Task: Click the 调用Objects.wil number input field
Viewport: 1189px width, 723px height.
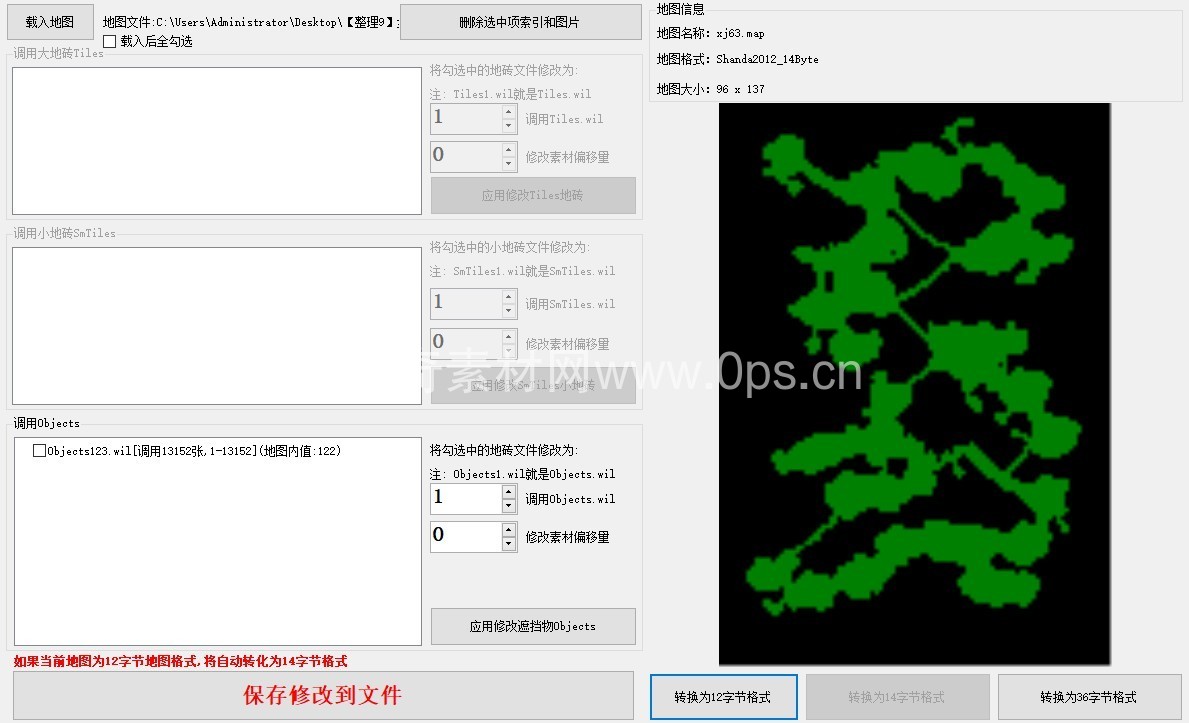Action: [x=465, y=498]
